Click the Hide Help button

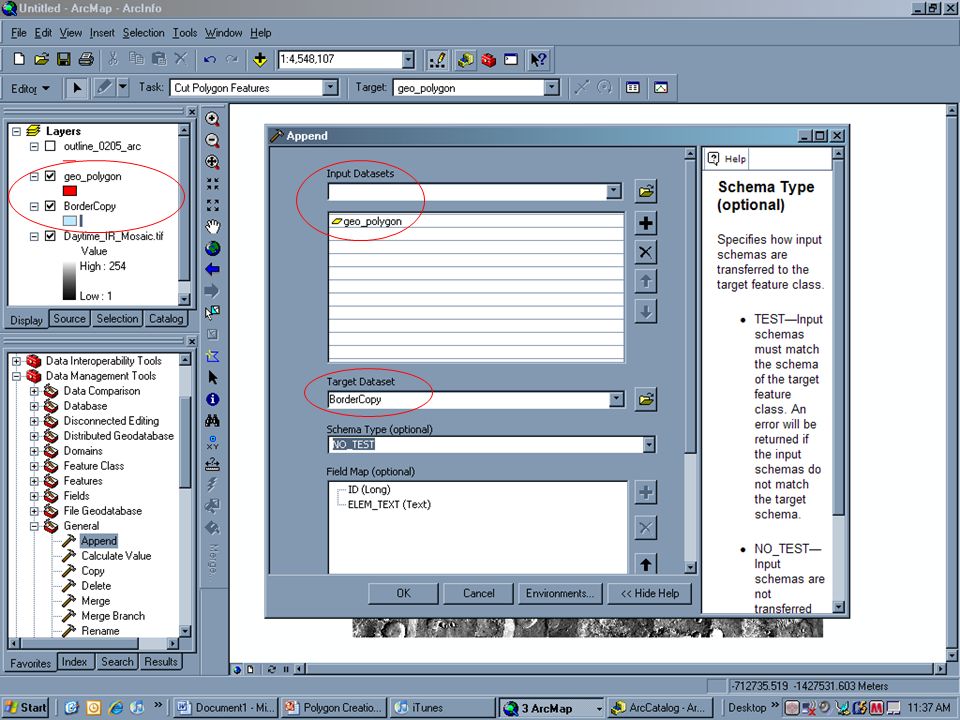(x=650, y=593)
